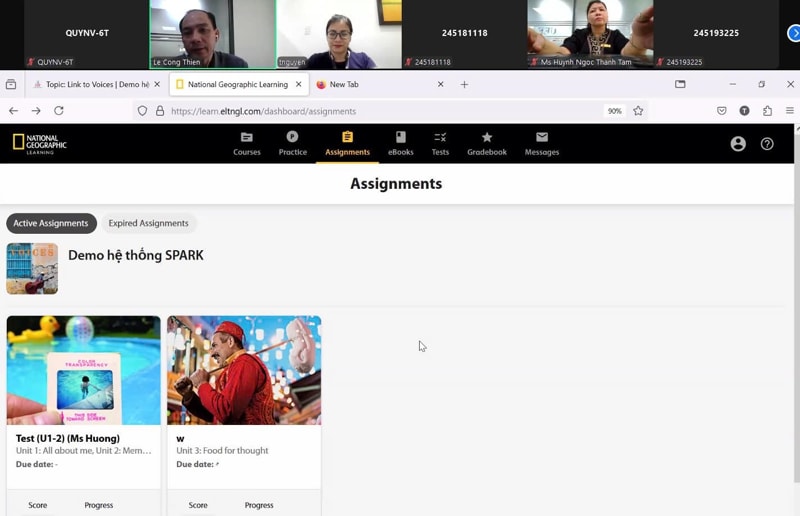Open the user profile account icon

point(738,144)
